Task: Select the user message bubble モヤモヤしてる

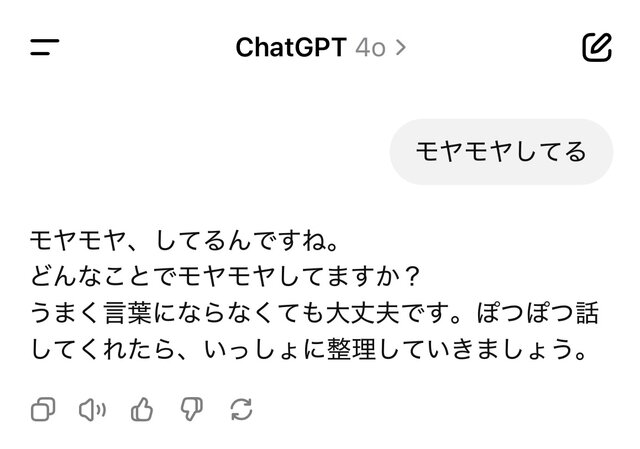Action: click(x=500, y=152)
